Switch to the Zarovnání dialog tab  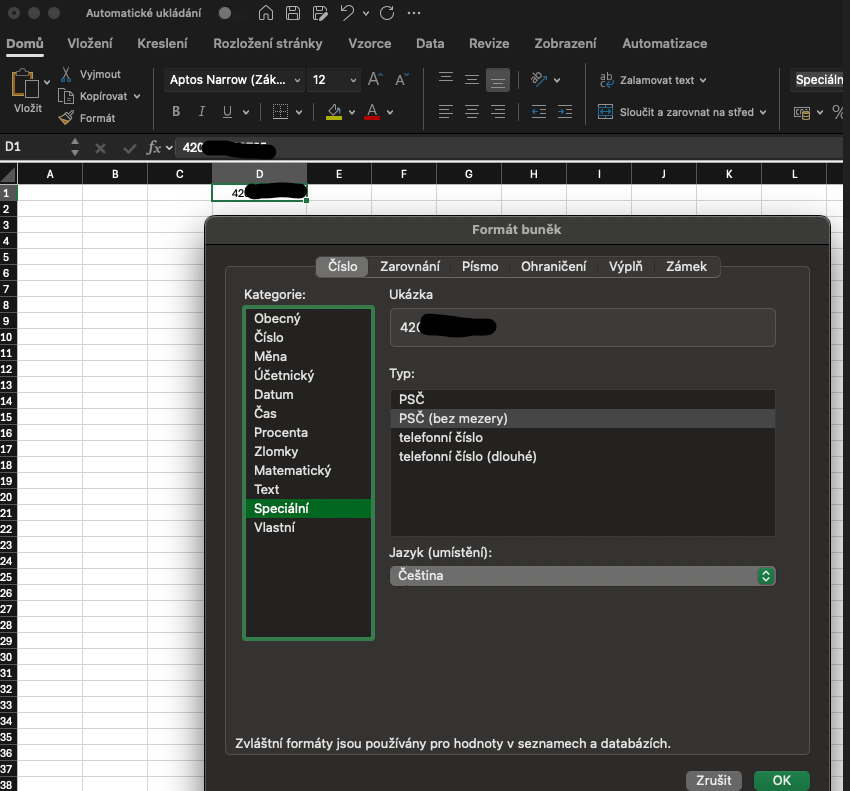tap(409, 267)
